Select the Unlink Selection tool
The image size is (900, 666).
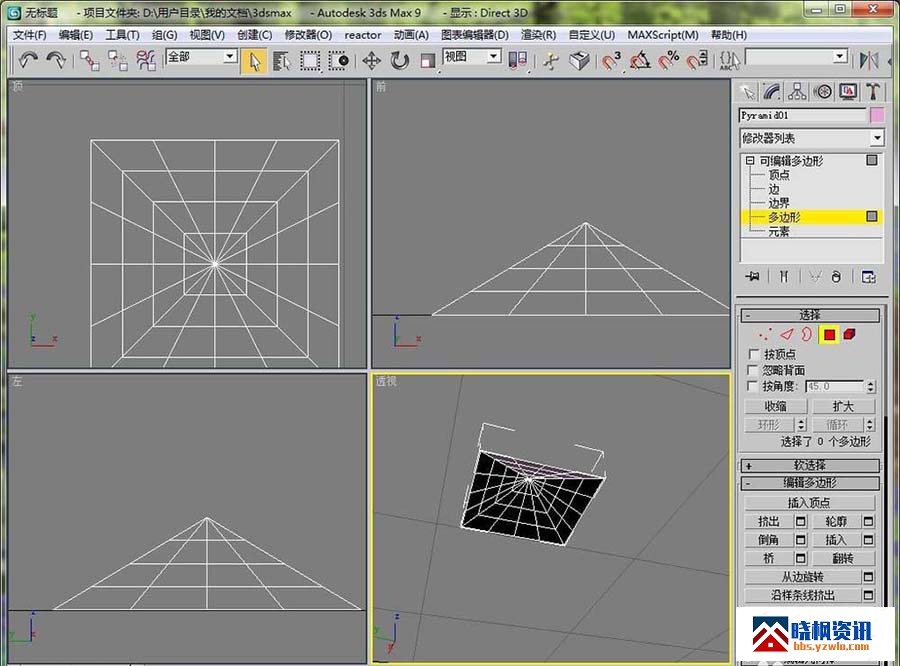(118, 60)
